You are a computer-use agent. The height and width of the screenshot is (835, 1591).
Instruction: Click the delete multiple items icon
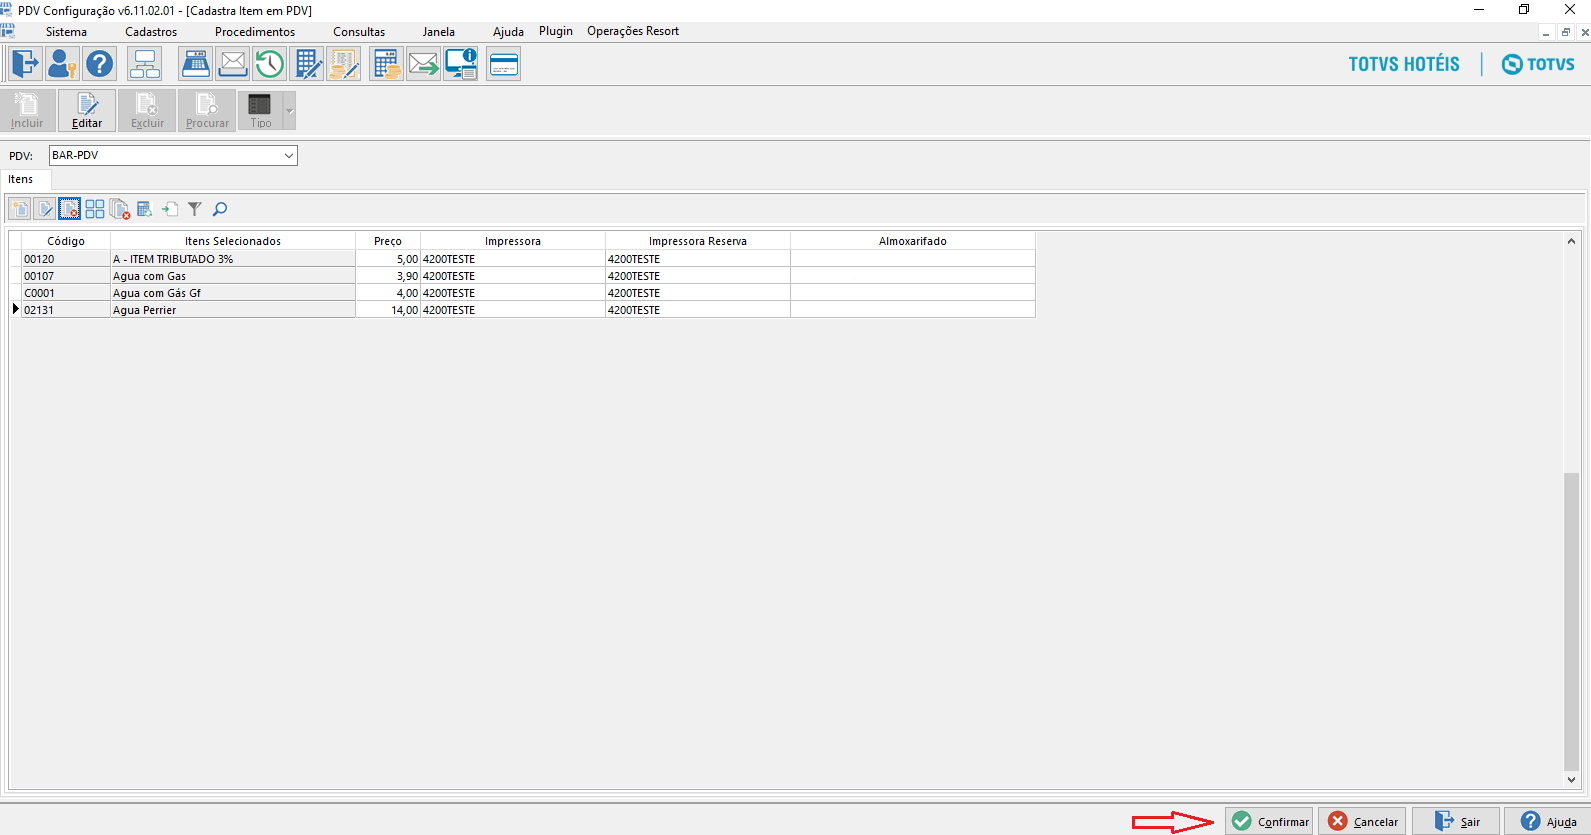pyautogui.click(x=120, y=209)
